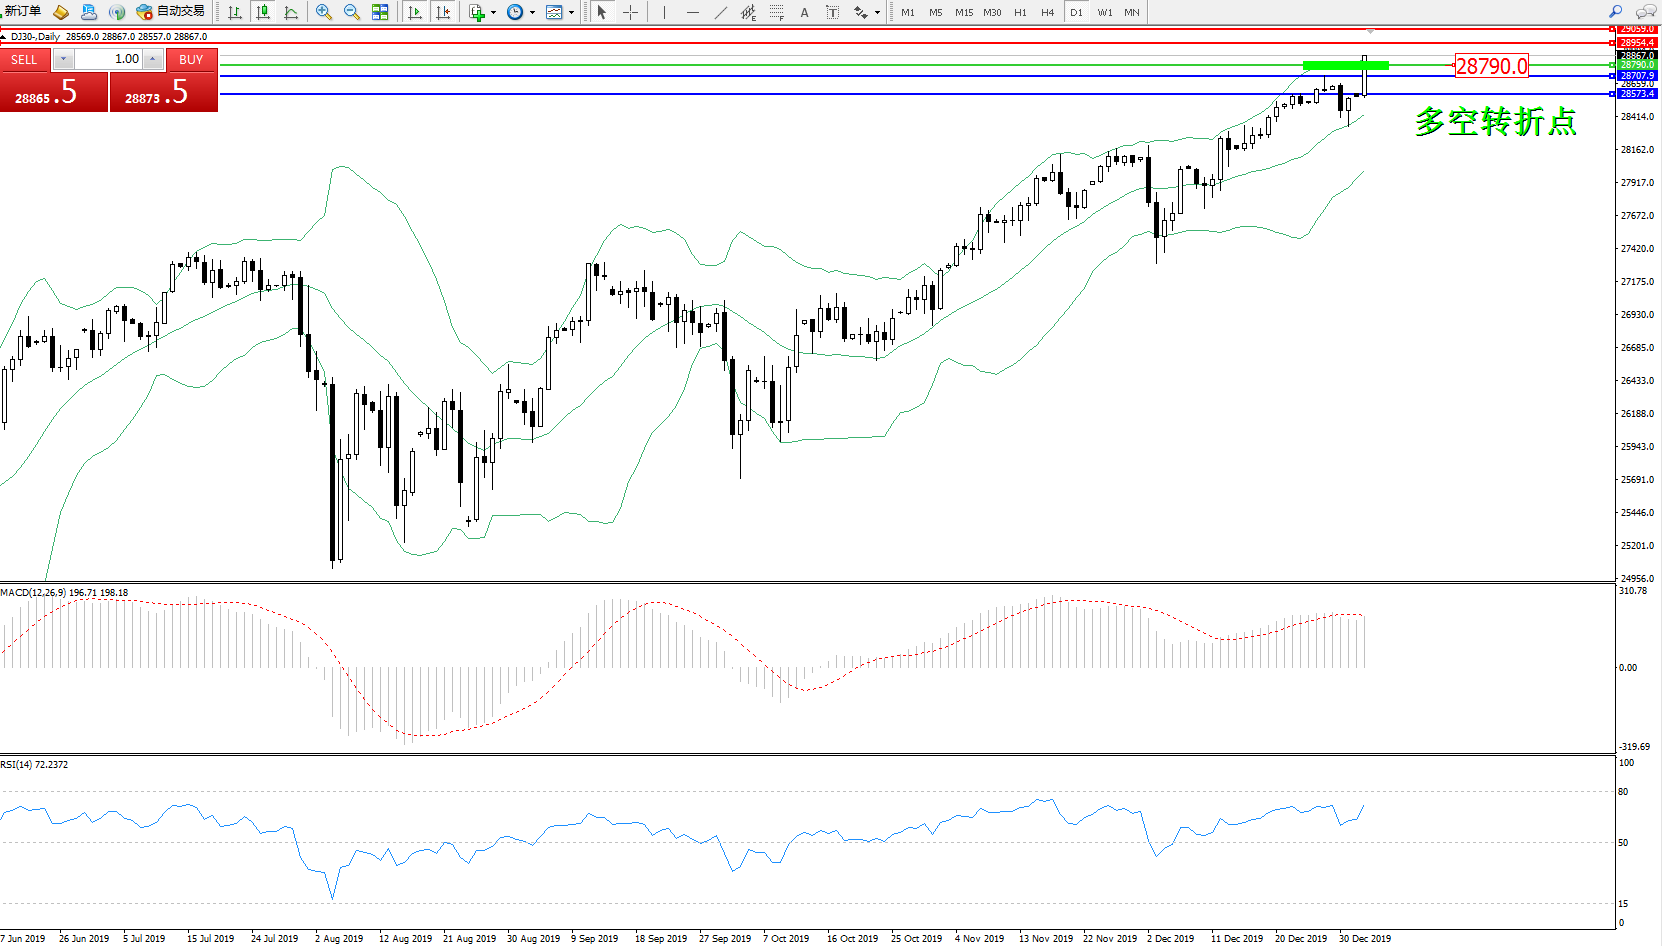Click the zoom in magnifier icon

coord(324,12)
